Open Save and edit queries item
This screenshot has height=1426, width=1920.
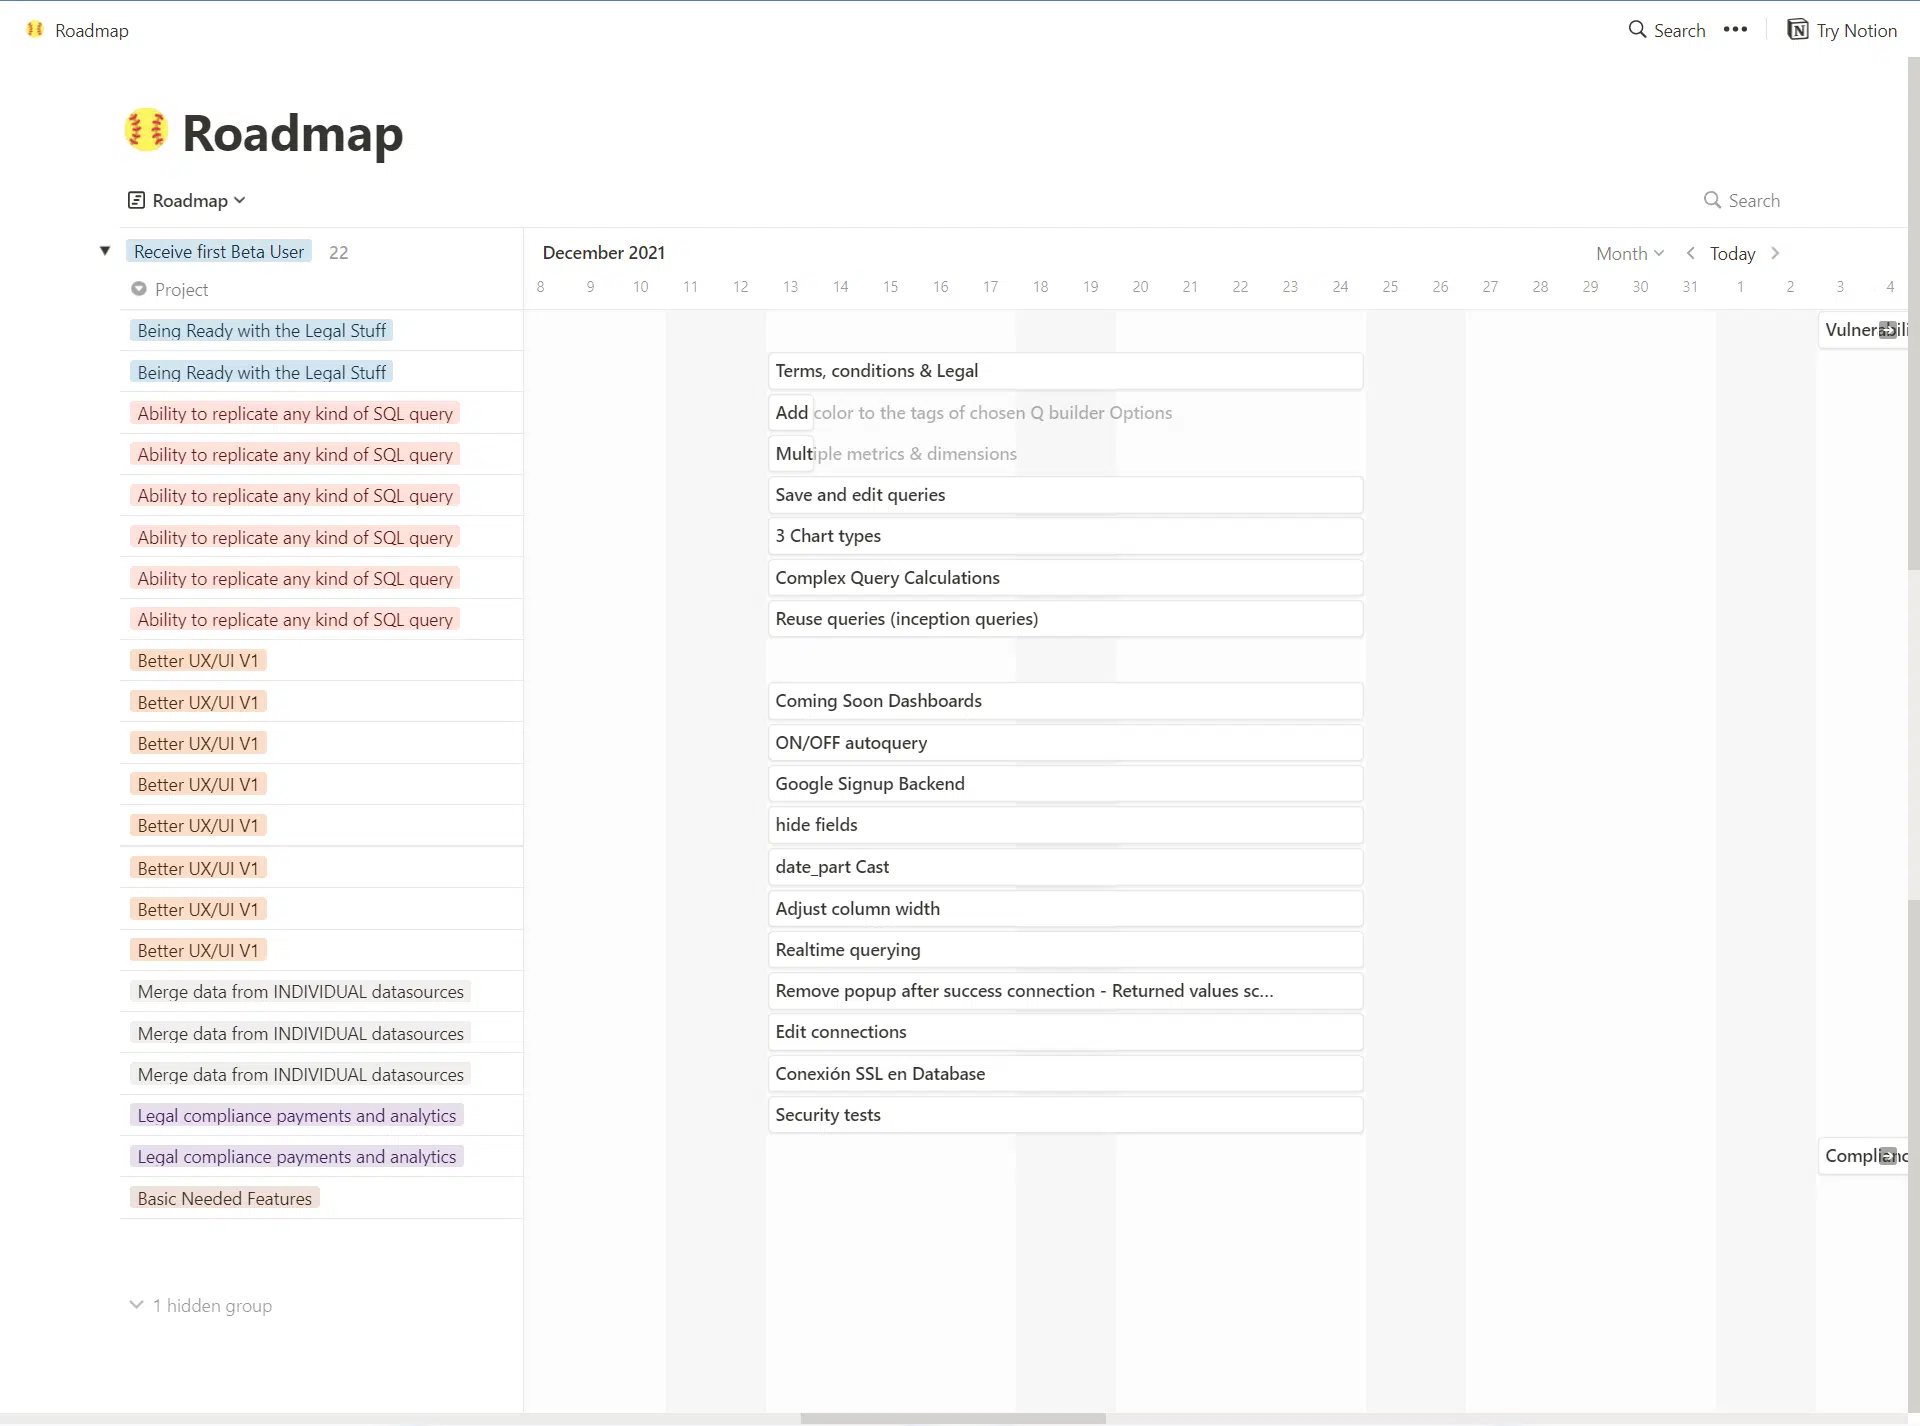pyautogui.click(x=1065, y=495)
